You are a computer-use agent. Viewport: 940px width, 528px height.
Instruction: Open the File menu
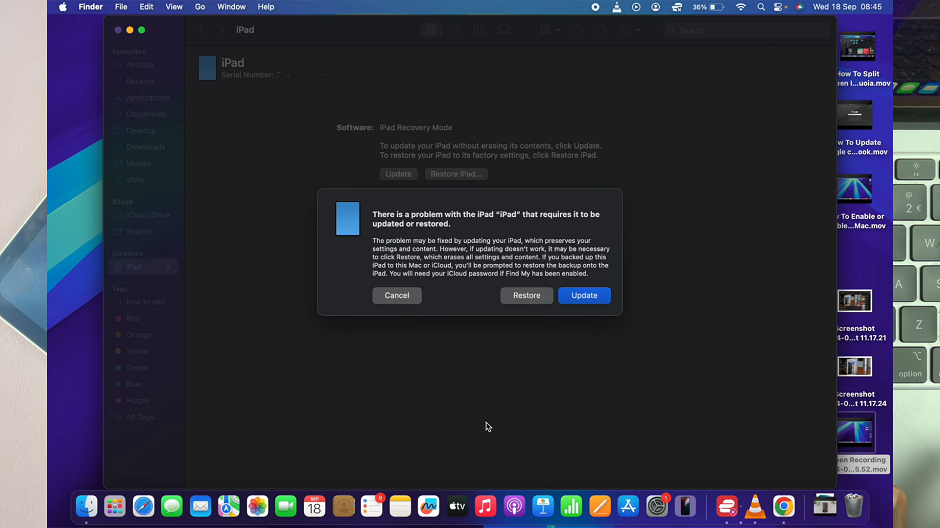point(121,7)
